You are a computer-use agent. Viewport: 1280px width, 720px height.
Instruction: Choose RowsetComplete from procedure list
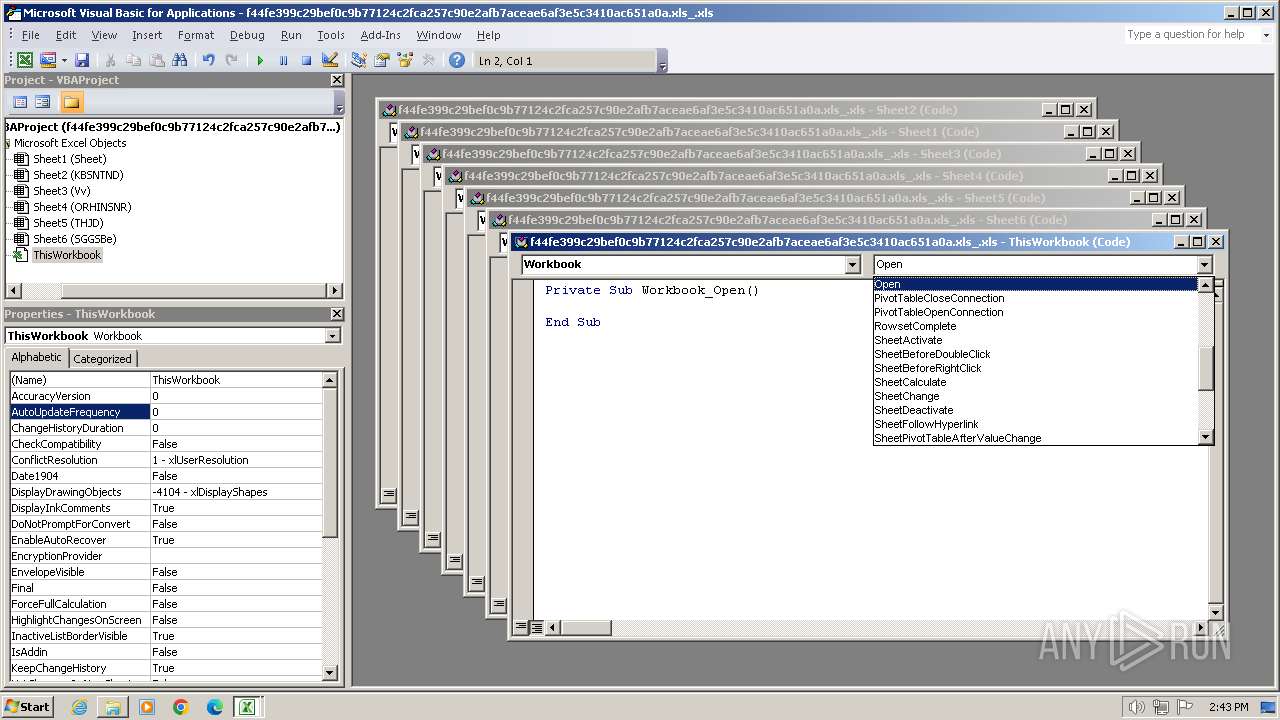pos(915,326)
